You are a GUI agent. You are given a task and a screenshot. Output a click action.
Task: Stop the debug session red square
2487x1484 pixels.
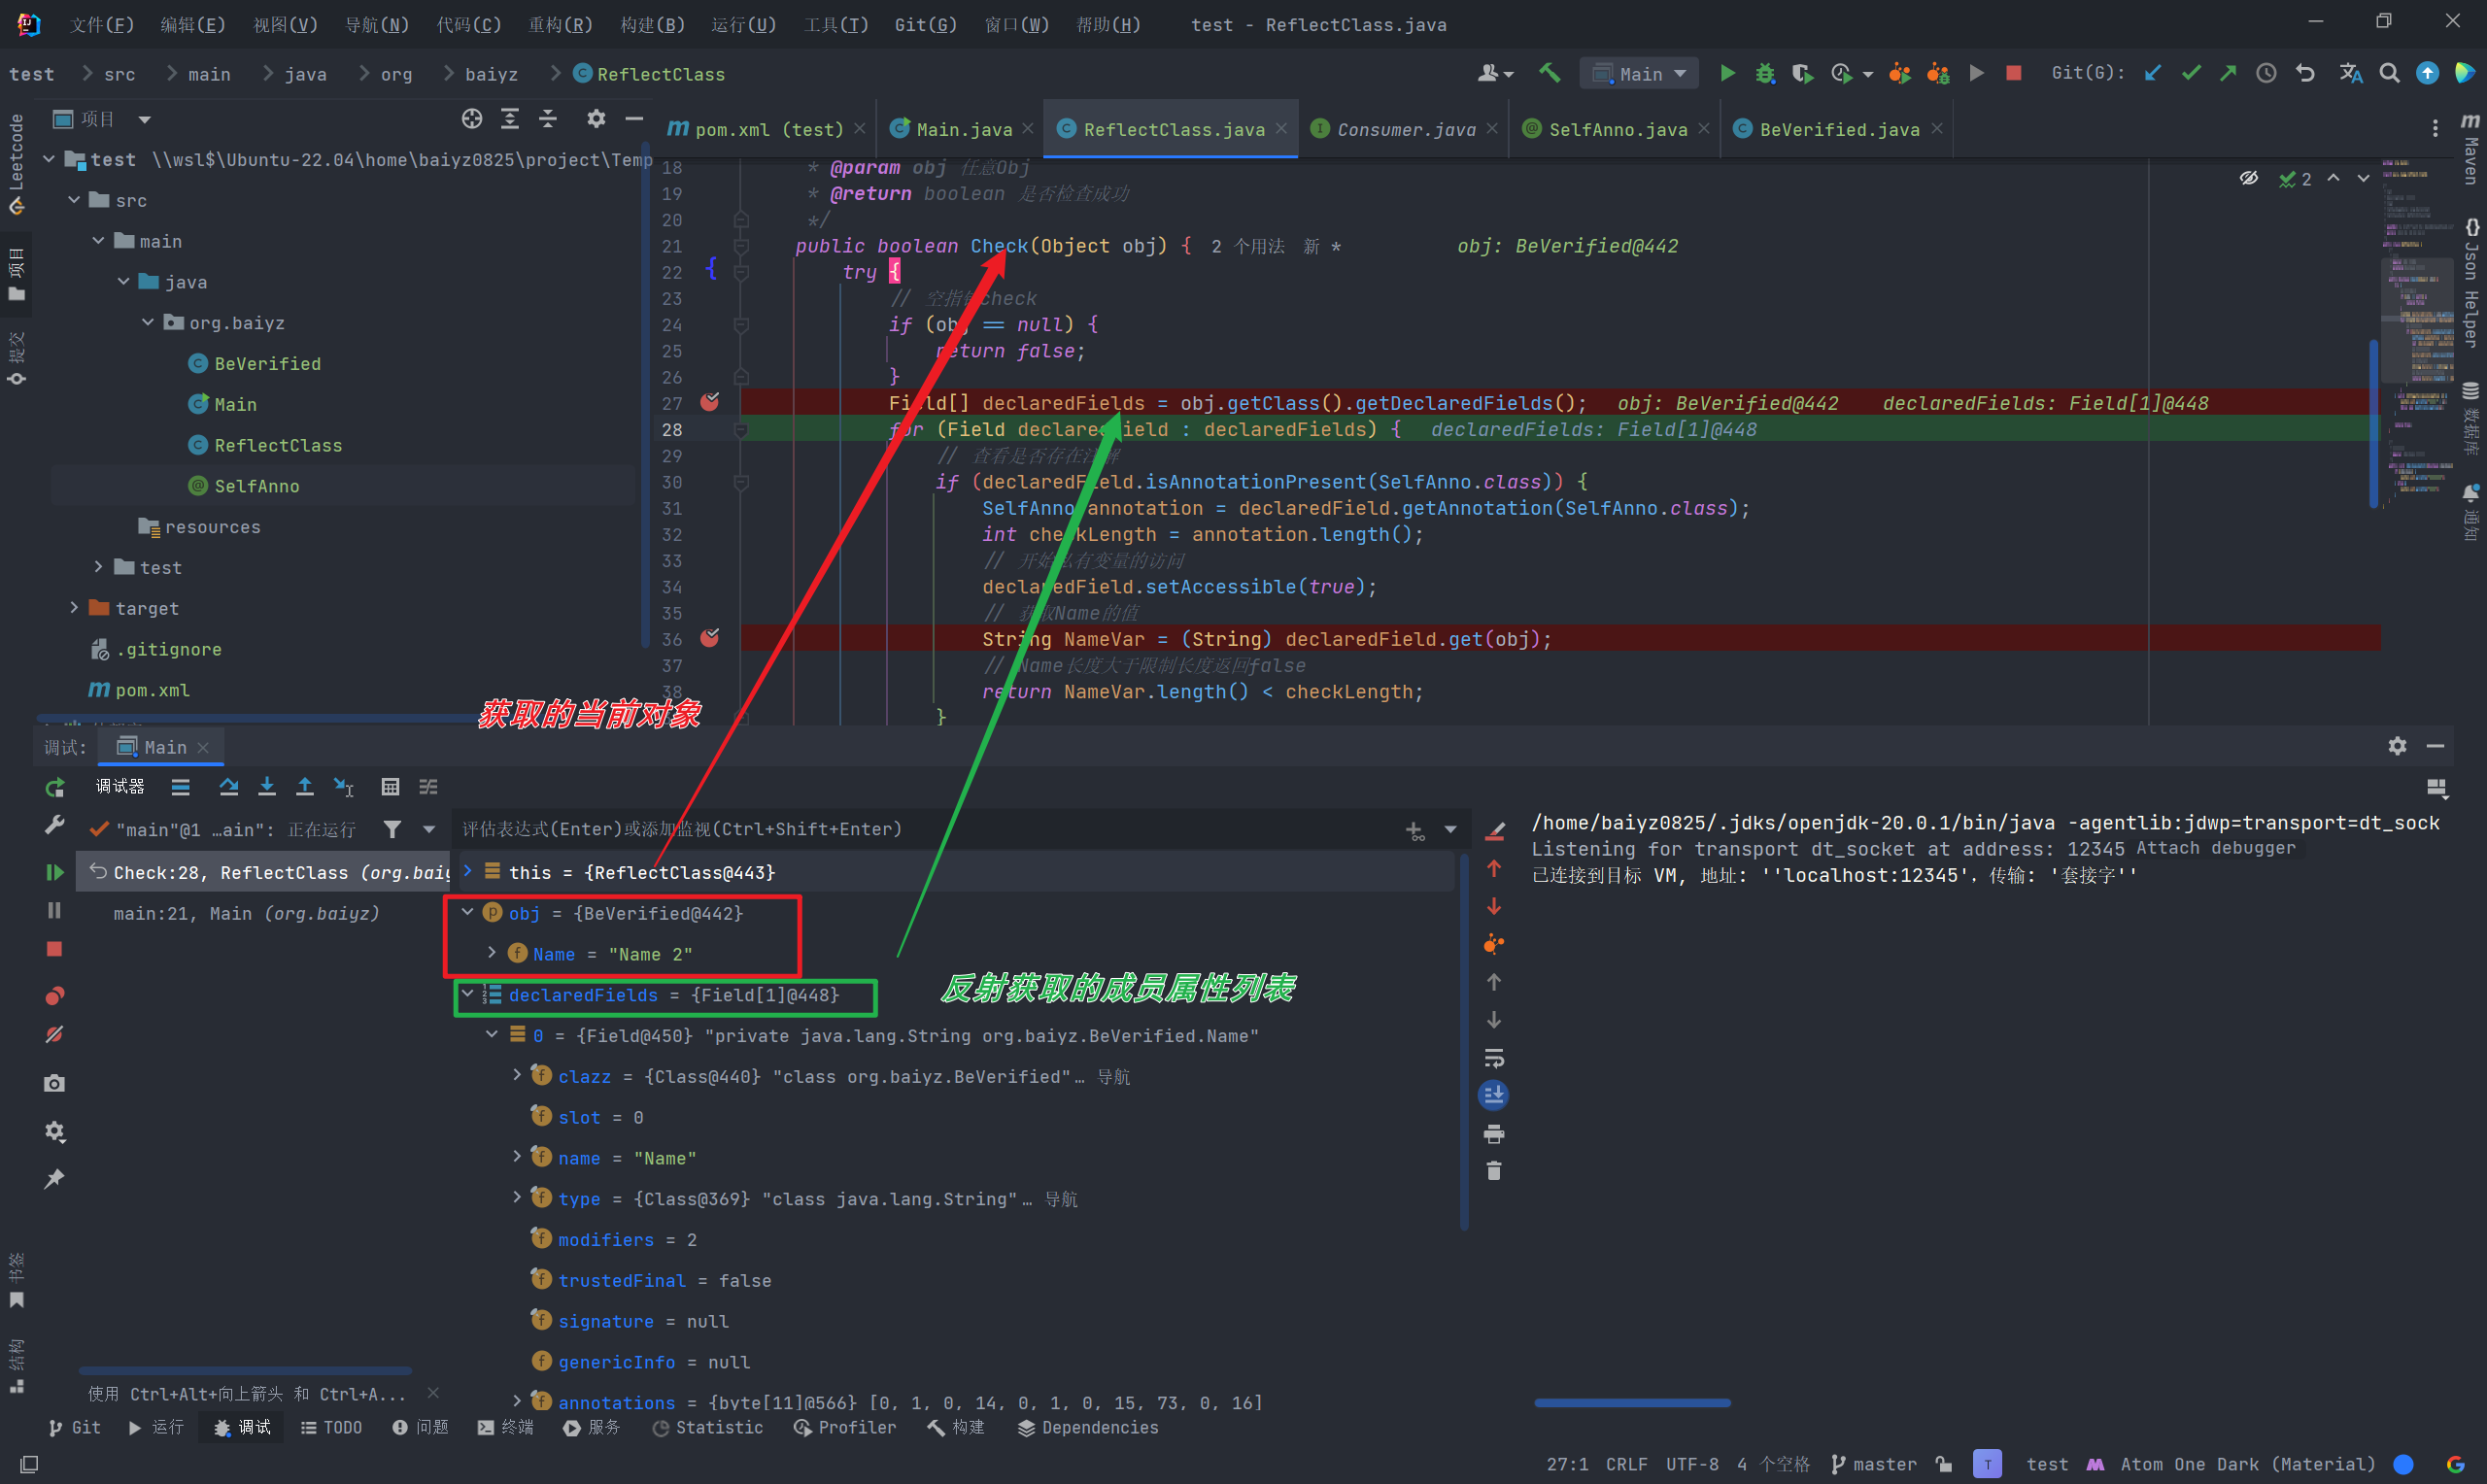(x=55, y=949)
